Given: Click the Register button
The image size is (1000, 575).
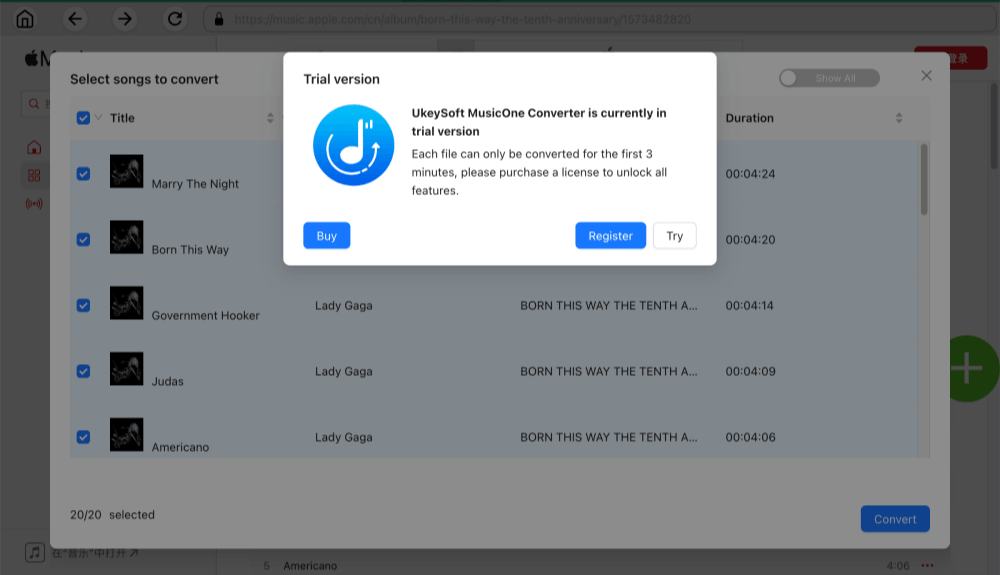Looking at the screenshot, I should [610, 236].
